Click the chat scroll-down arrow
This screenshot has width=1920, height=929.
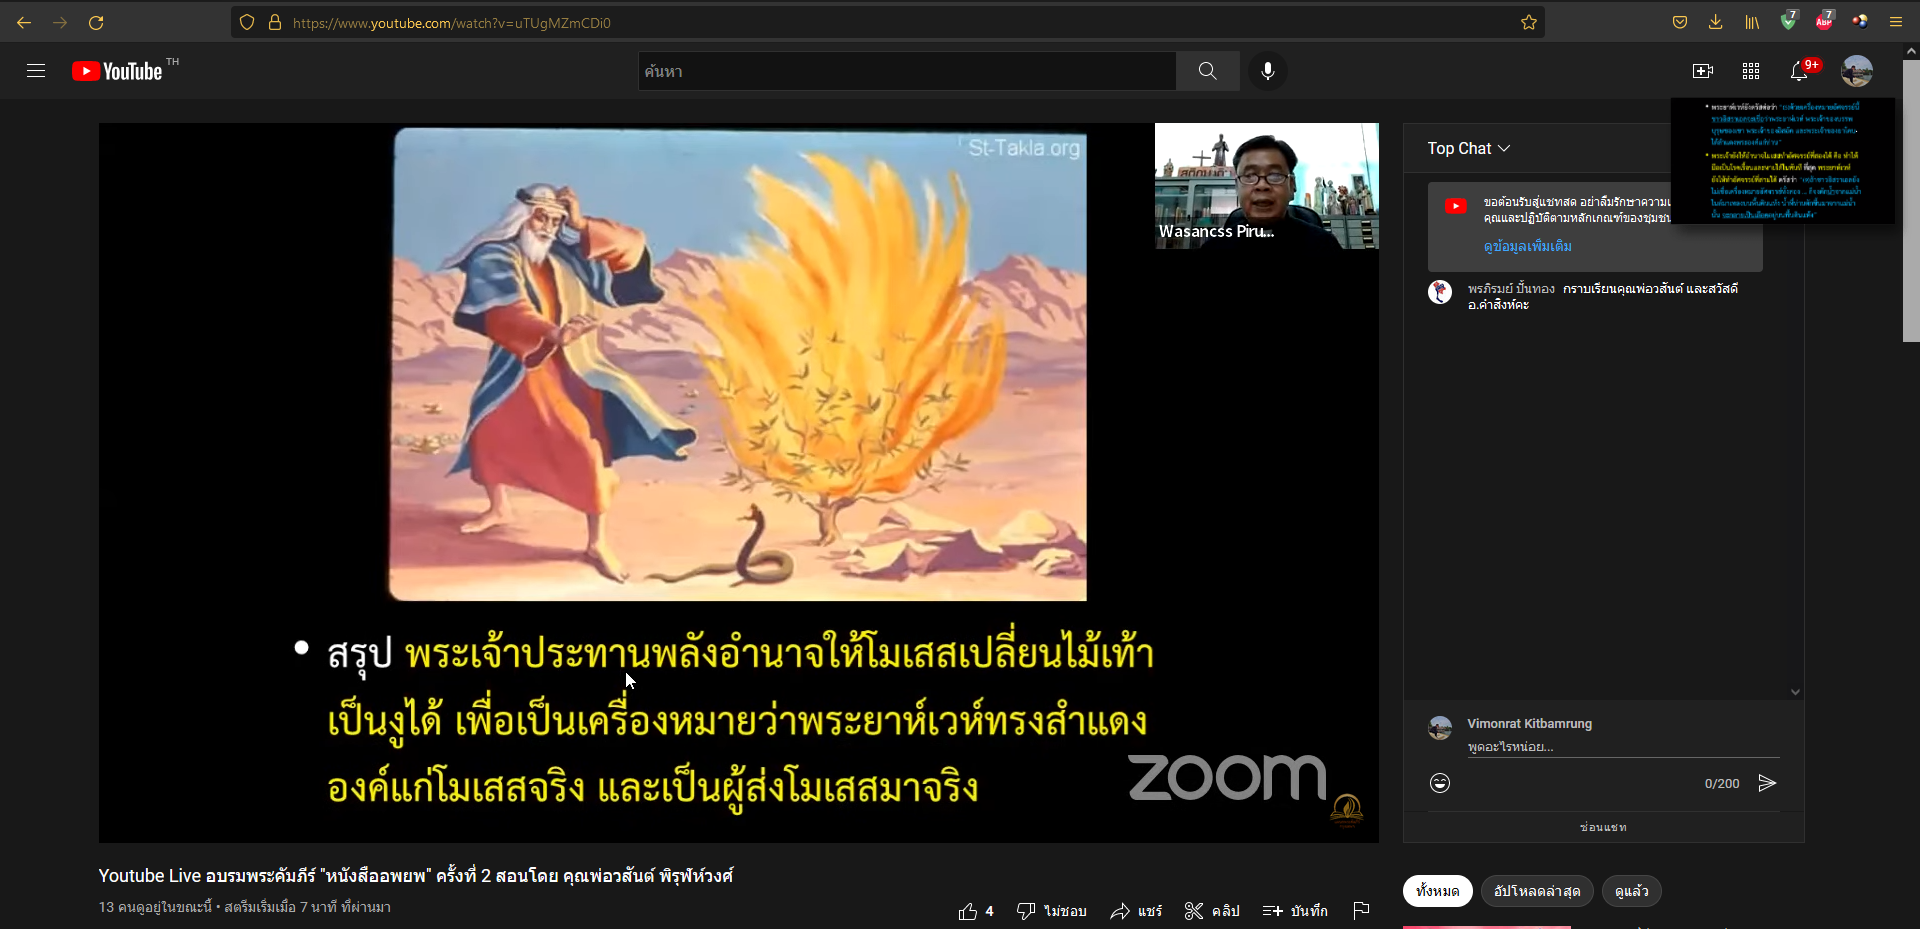coord(1795,692)
